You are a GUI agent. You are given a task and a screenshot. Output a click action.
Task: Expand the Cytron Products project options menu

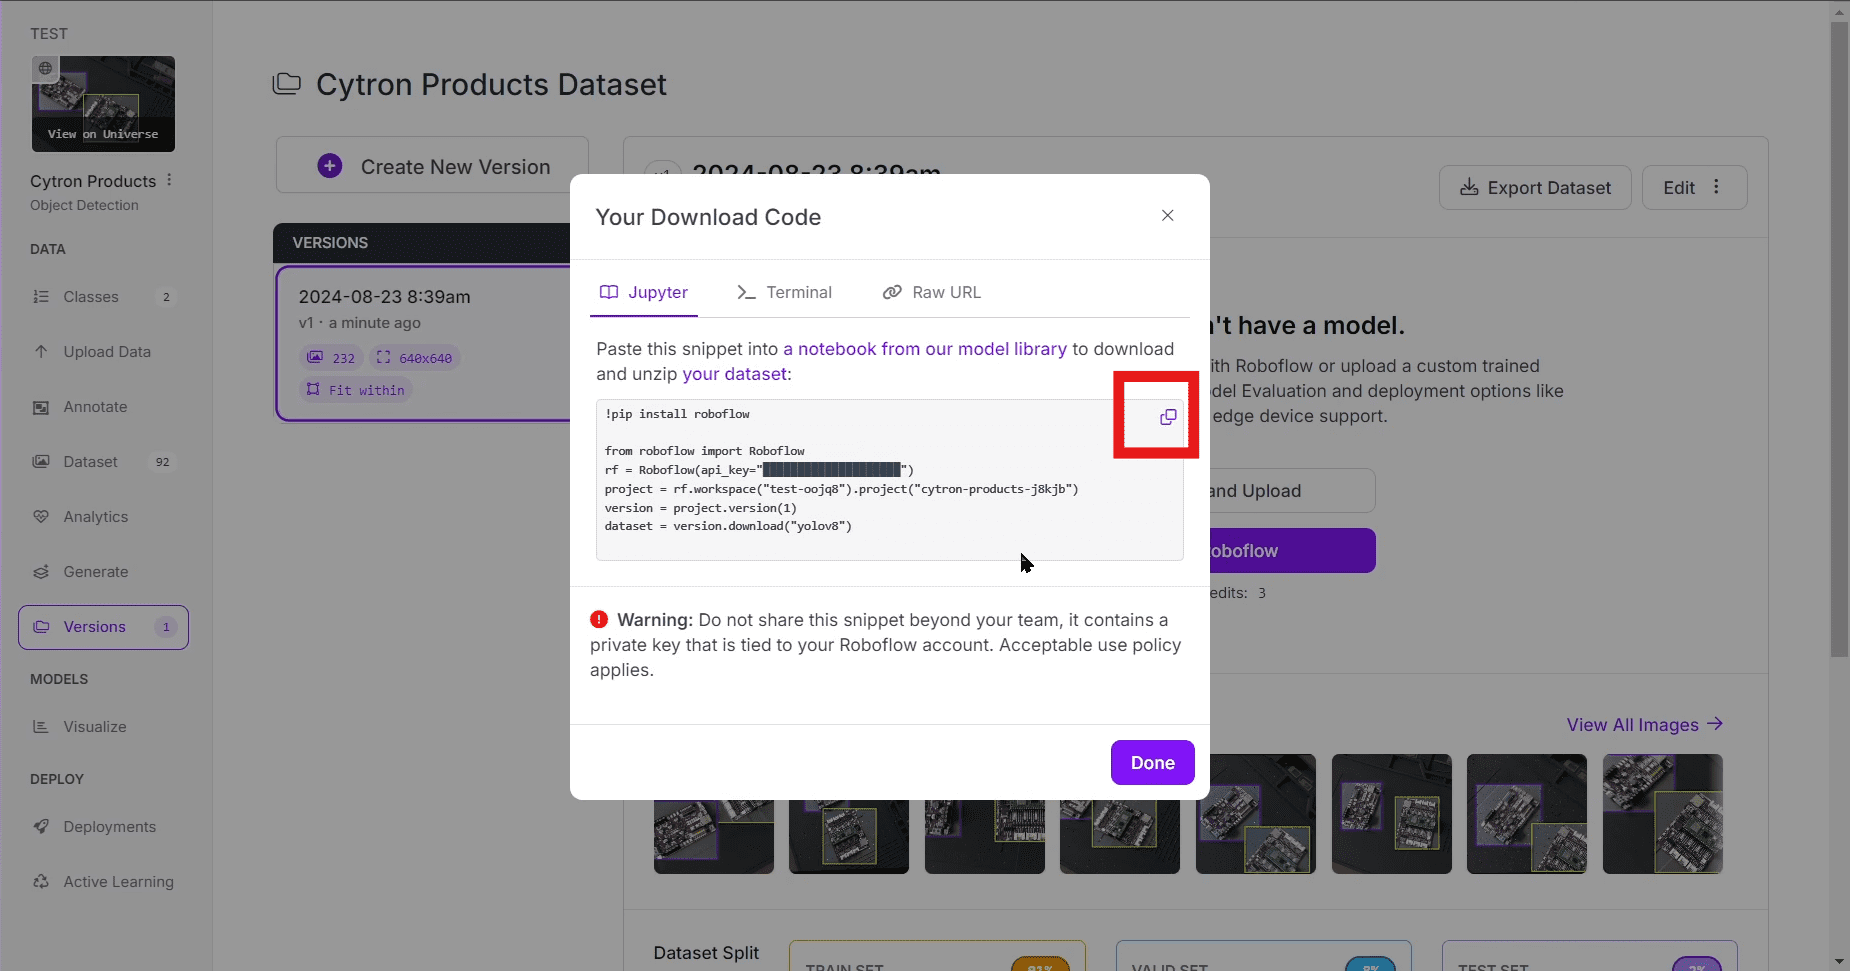pyautogui.click(x=169, y=180)
